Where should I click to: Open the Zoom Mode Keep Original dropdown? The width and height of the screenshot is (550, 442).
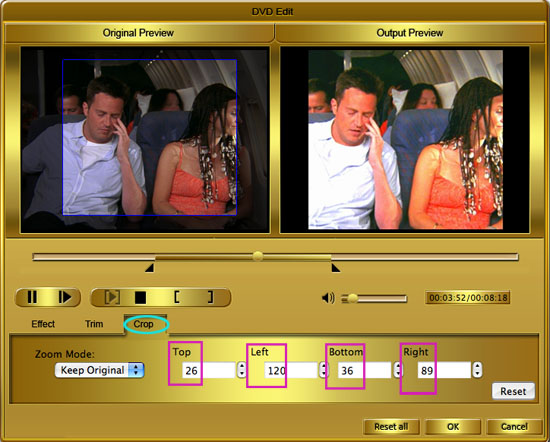coord(99,370)
